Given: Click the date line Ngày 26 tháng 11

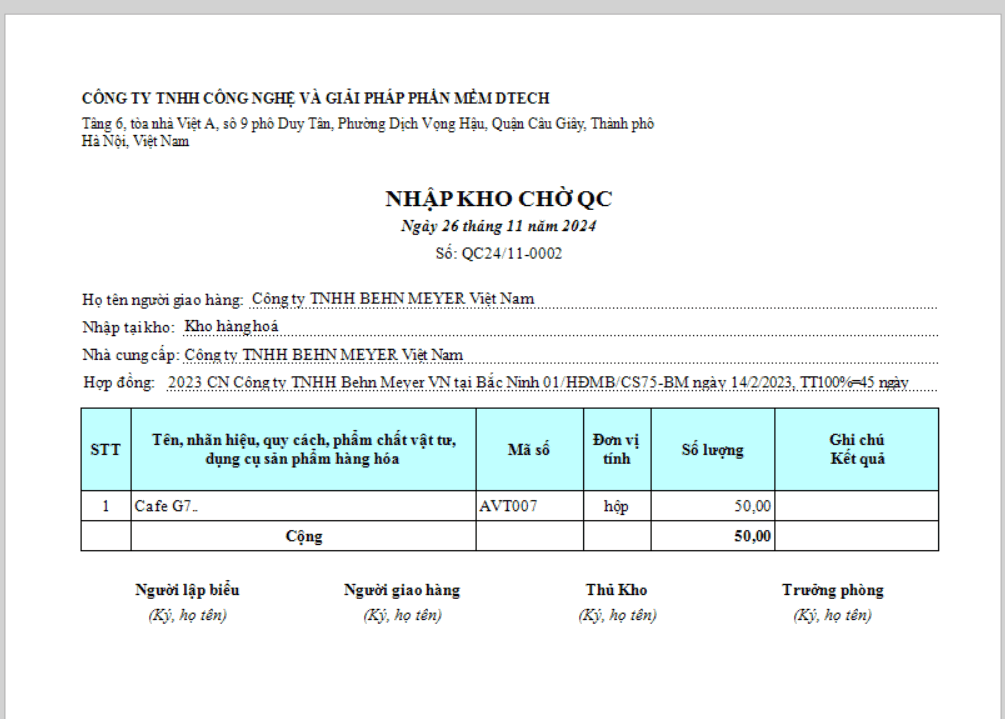Looking at the screenshot, I should click(x=498, y=226).
